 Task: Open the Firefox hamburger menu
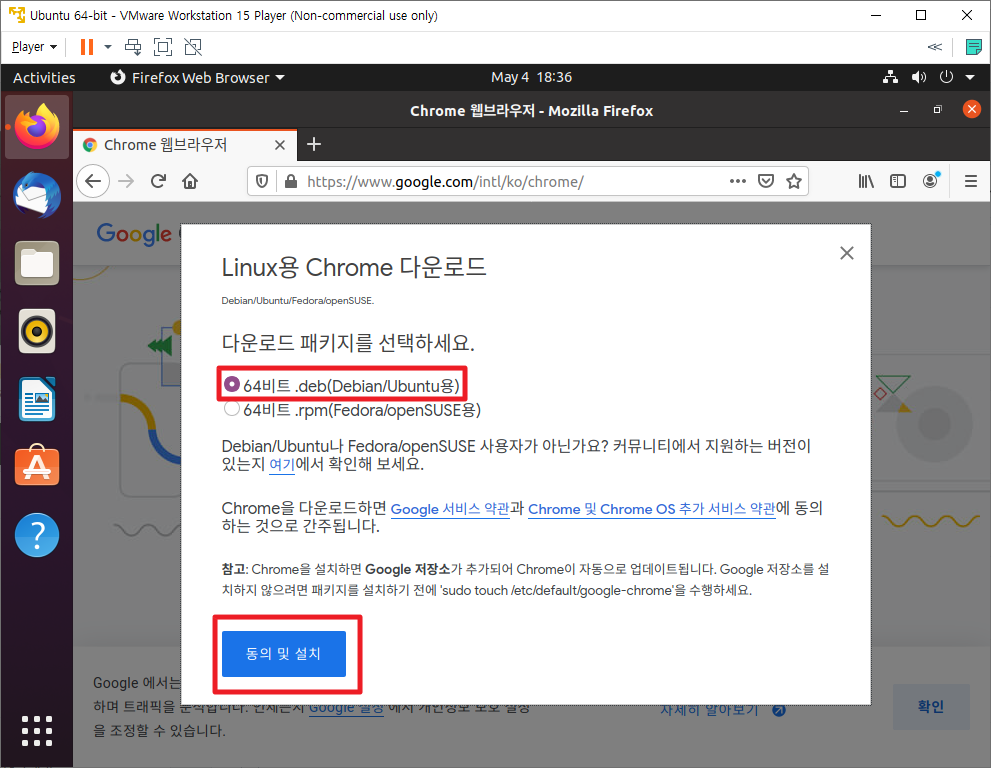coord(971,181)
